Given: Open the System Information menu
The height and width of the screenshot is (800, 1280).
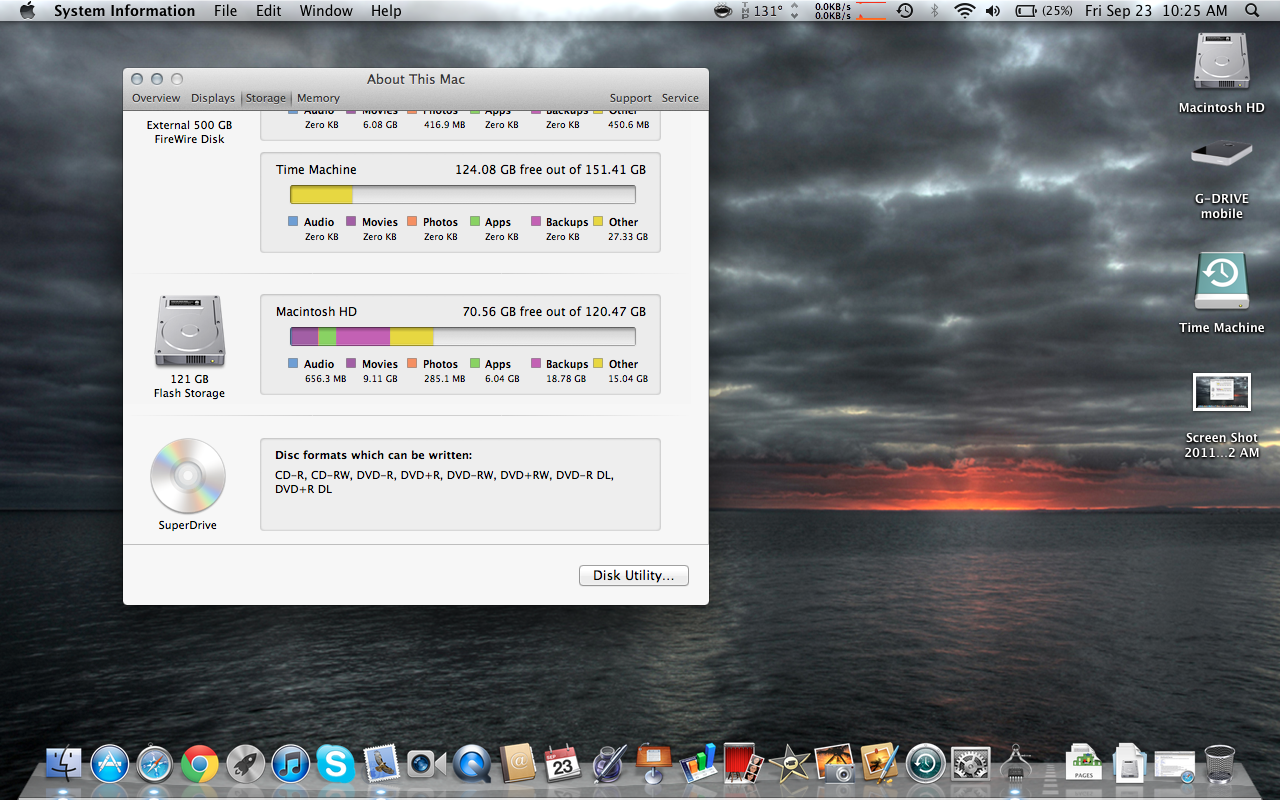Looking at the screenshot, I should point(124,11).
